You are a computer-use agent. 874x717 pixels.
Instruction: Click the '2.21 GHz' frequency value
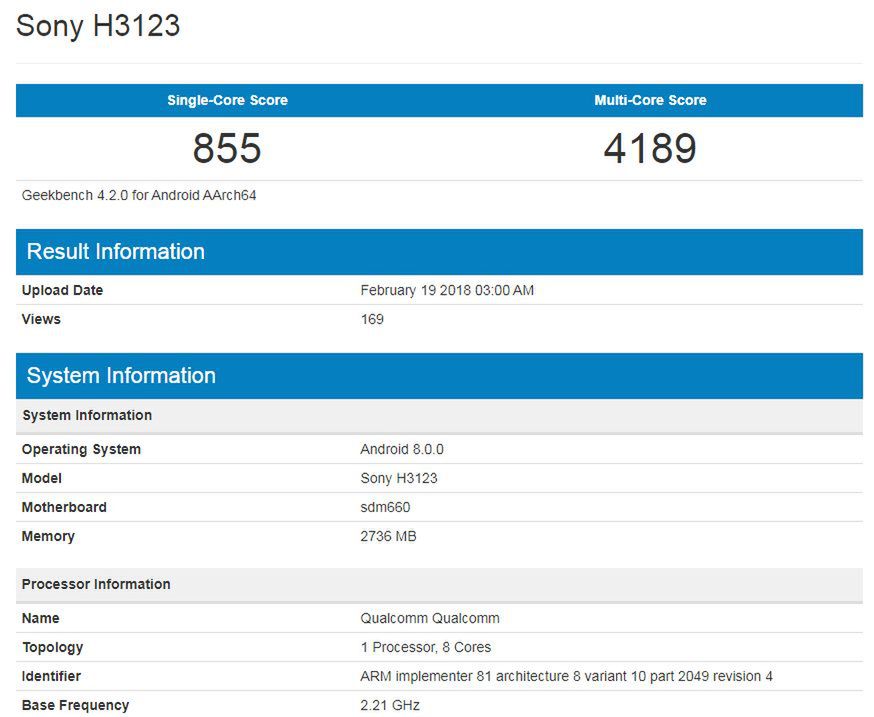tap(390, 705)
